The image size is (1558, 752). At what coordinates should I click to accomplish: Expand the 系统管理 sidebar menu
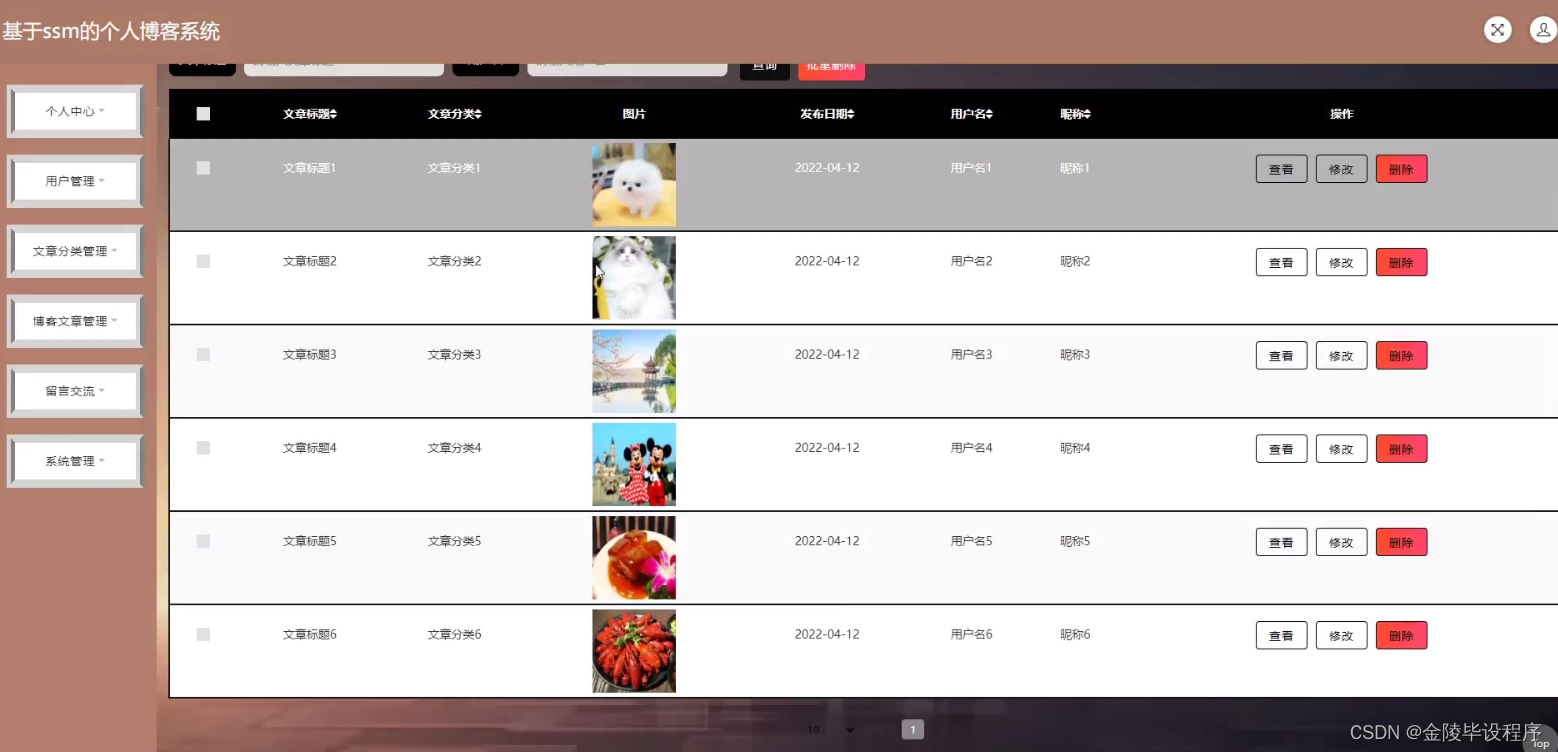point(74,460)
